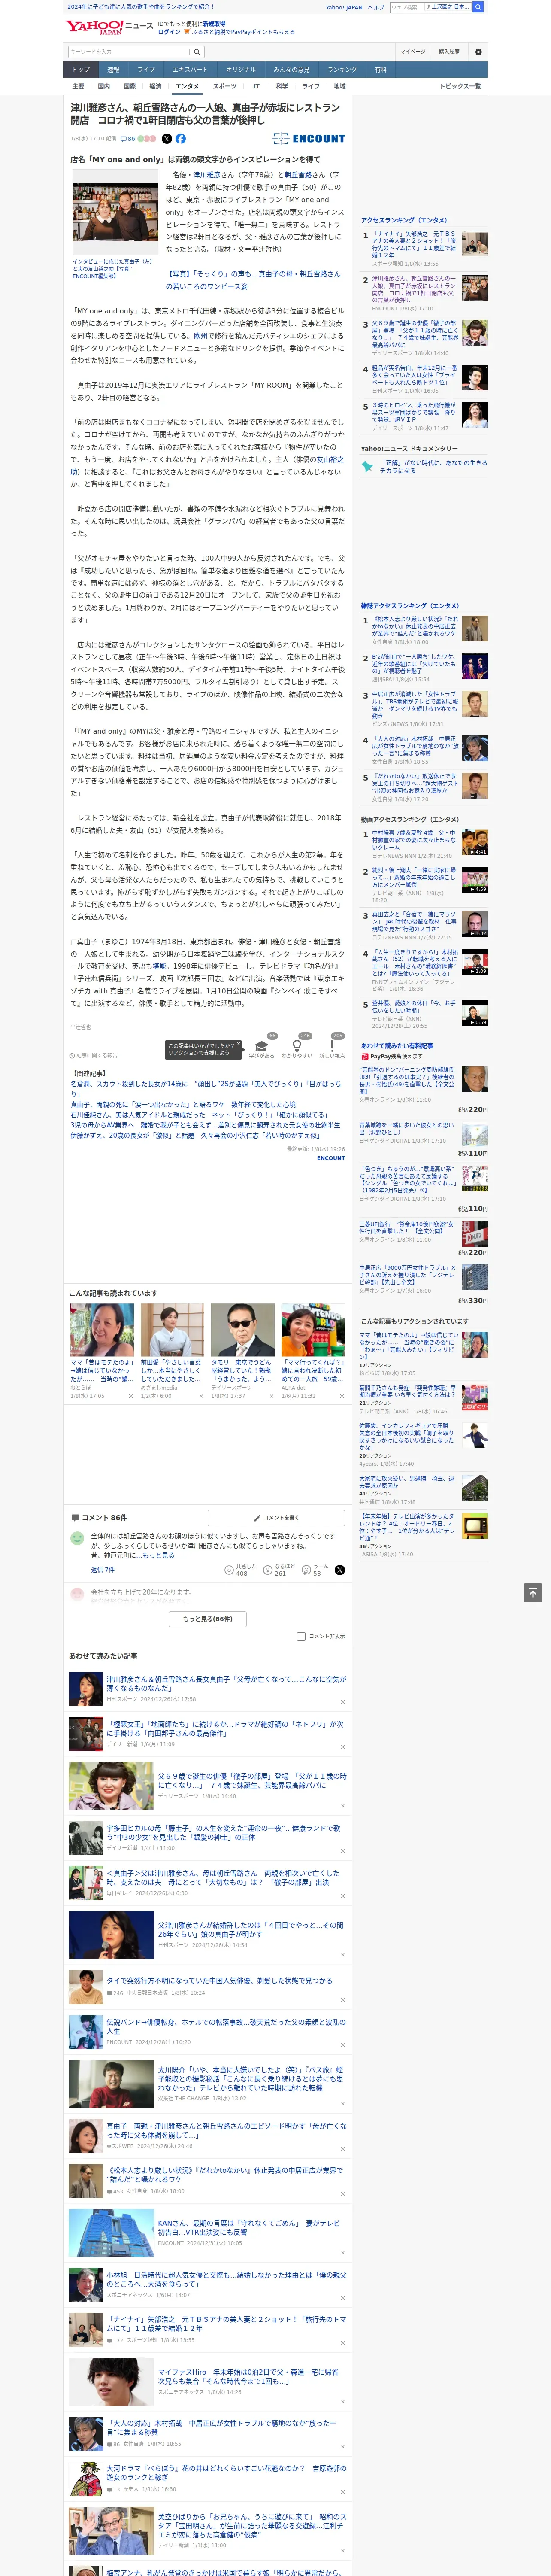Click the keyword search magnifier icon
The width and height of the screenshot is (551, 2576).
[x=197, y=51]
